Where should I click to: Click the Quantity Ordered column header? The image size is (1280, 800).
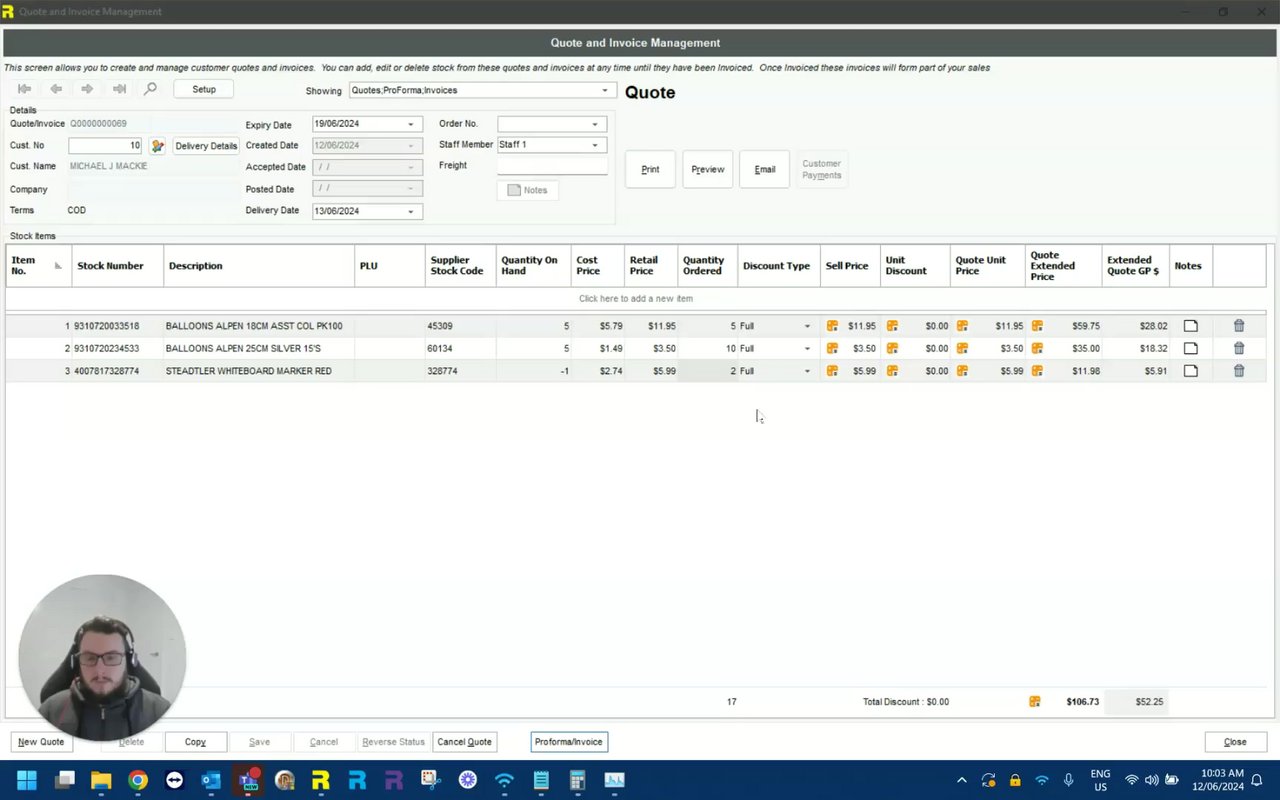pyautogui.click(x=708, y=266)
